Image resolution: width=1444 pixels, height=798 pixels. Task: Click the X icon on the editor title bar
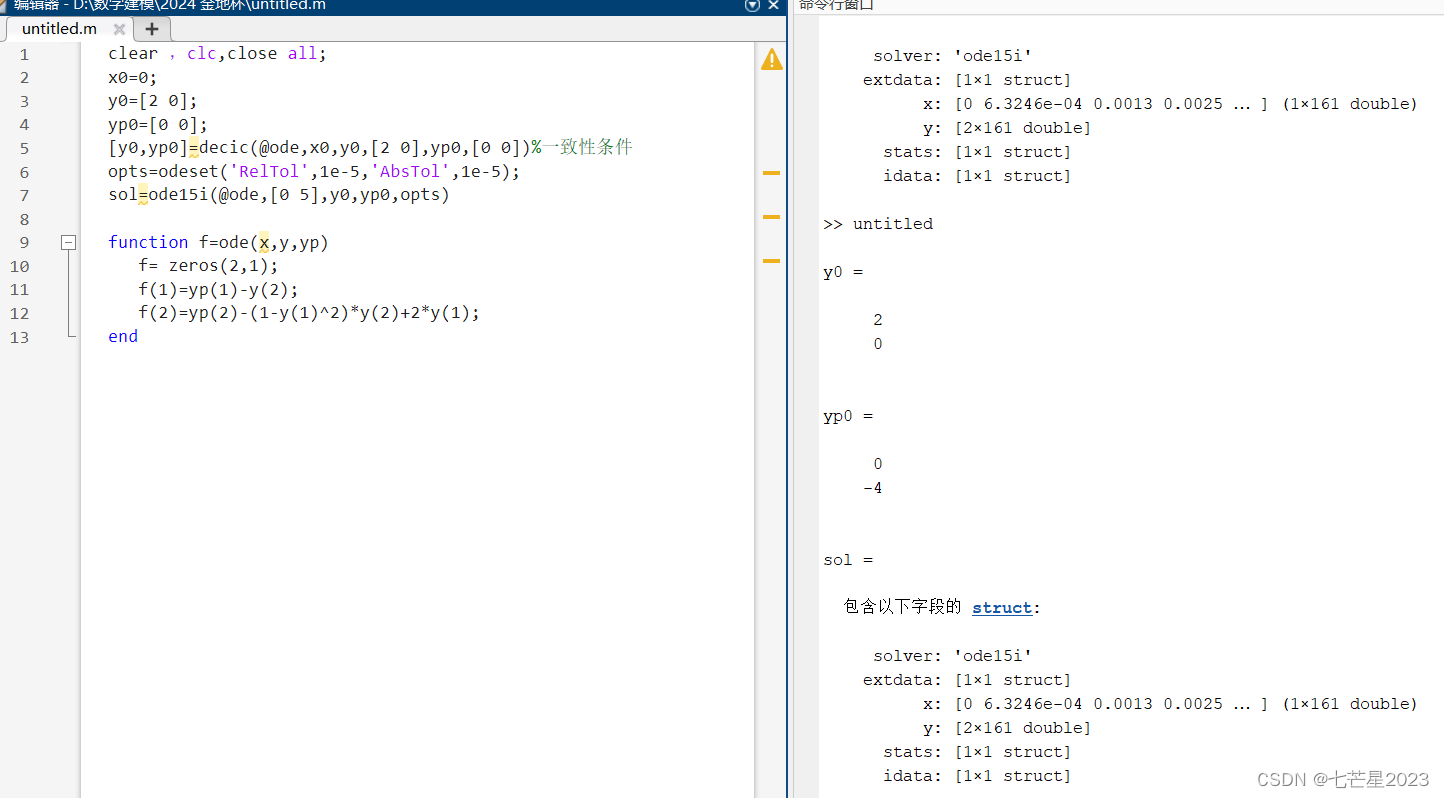coord(773,6)
